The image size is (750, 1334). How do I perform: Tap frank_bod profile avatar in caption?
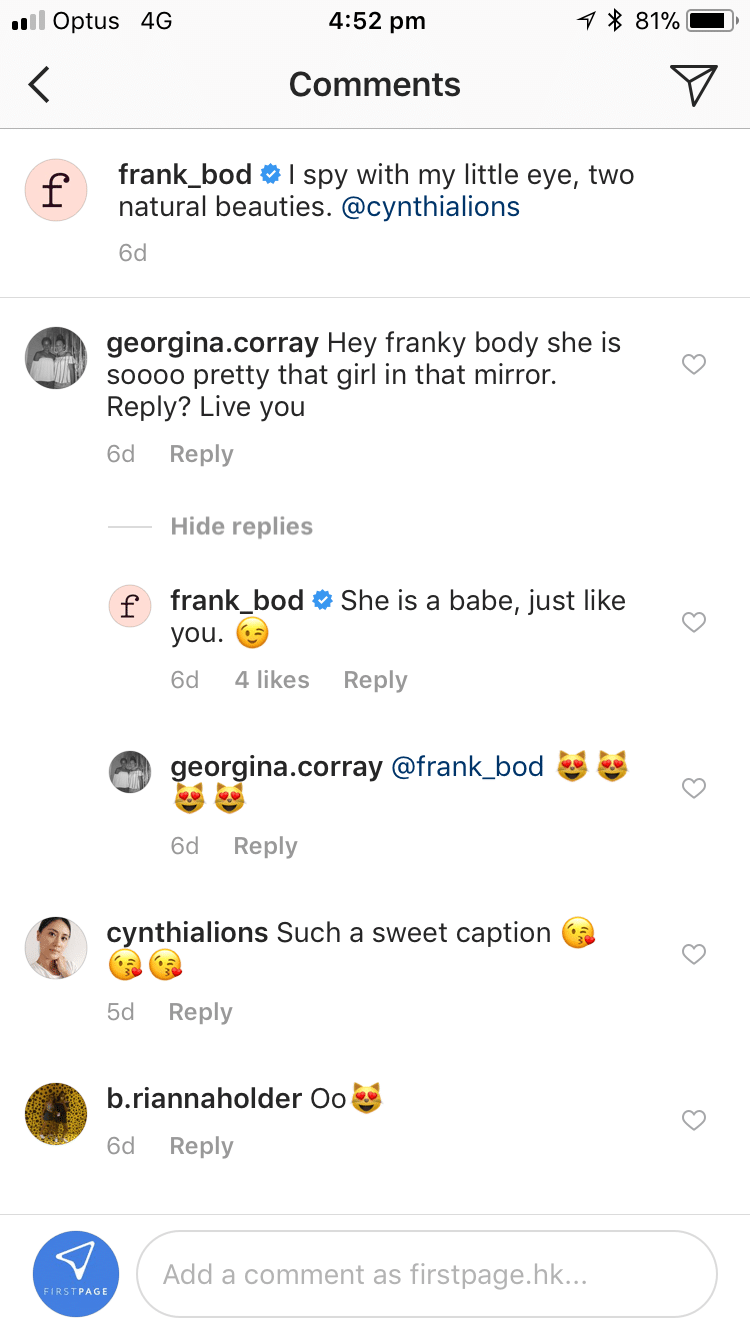56,190
